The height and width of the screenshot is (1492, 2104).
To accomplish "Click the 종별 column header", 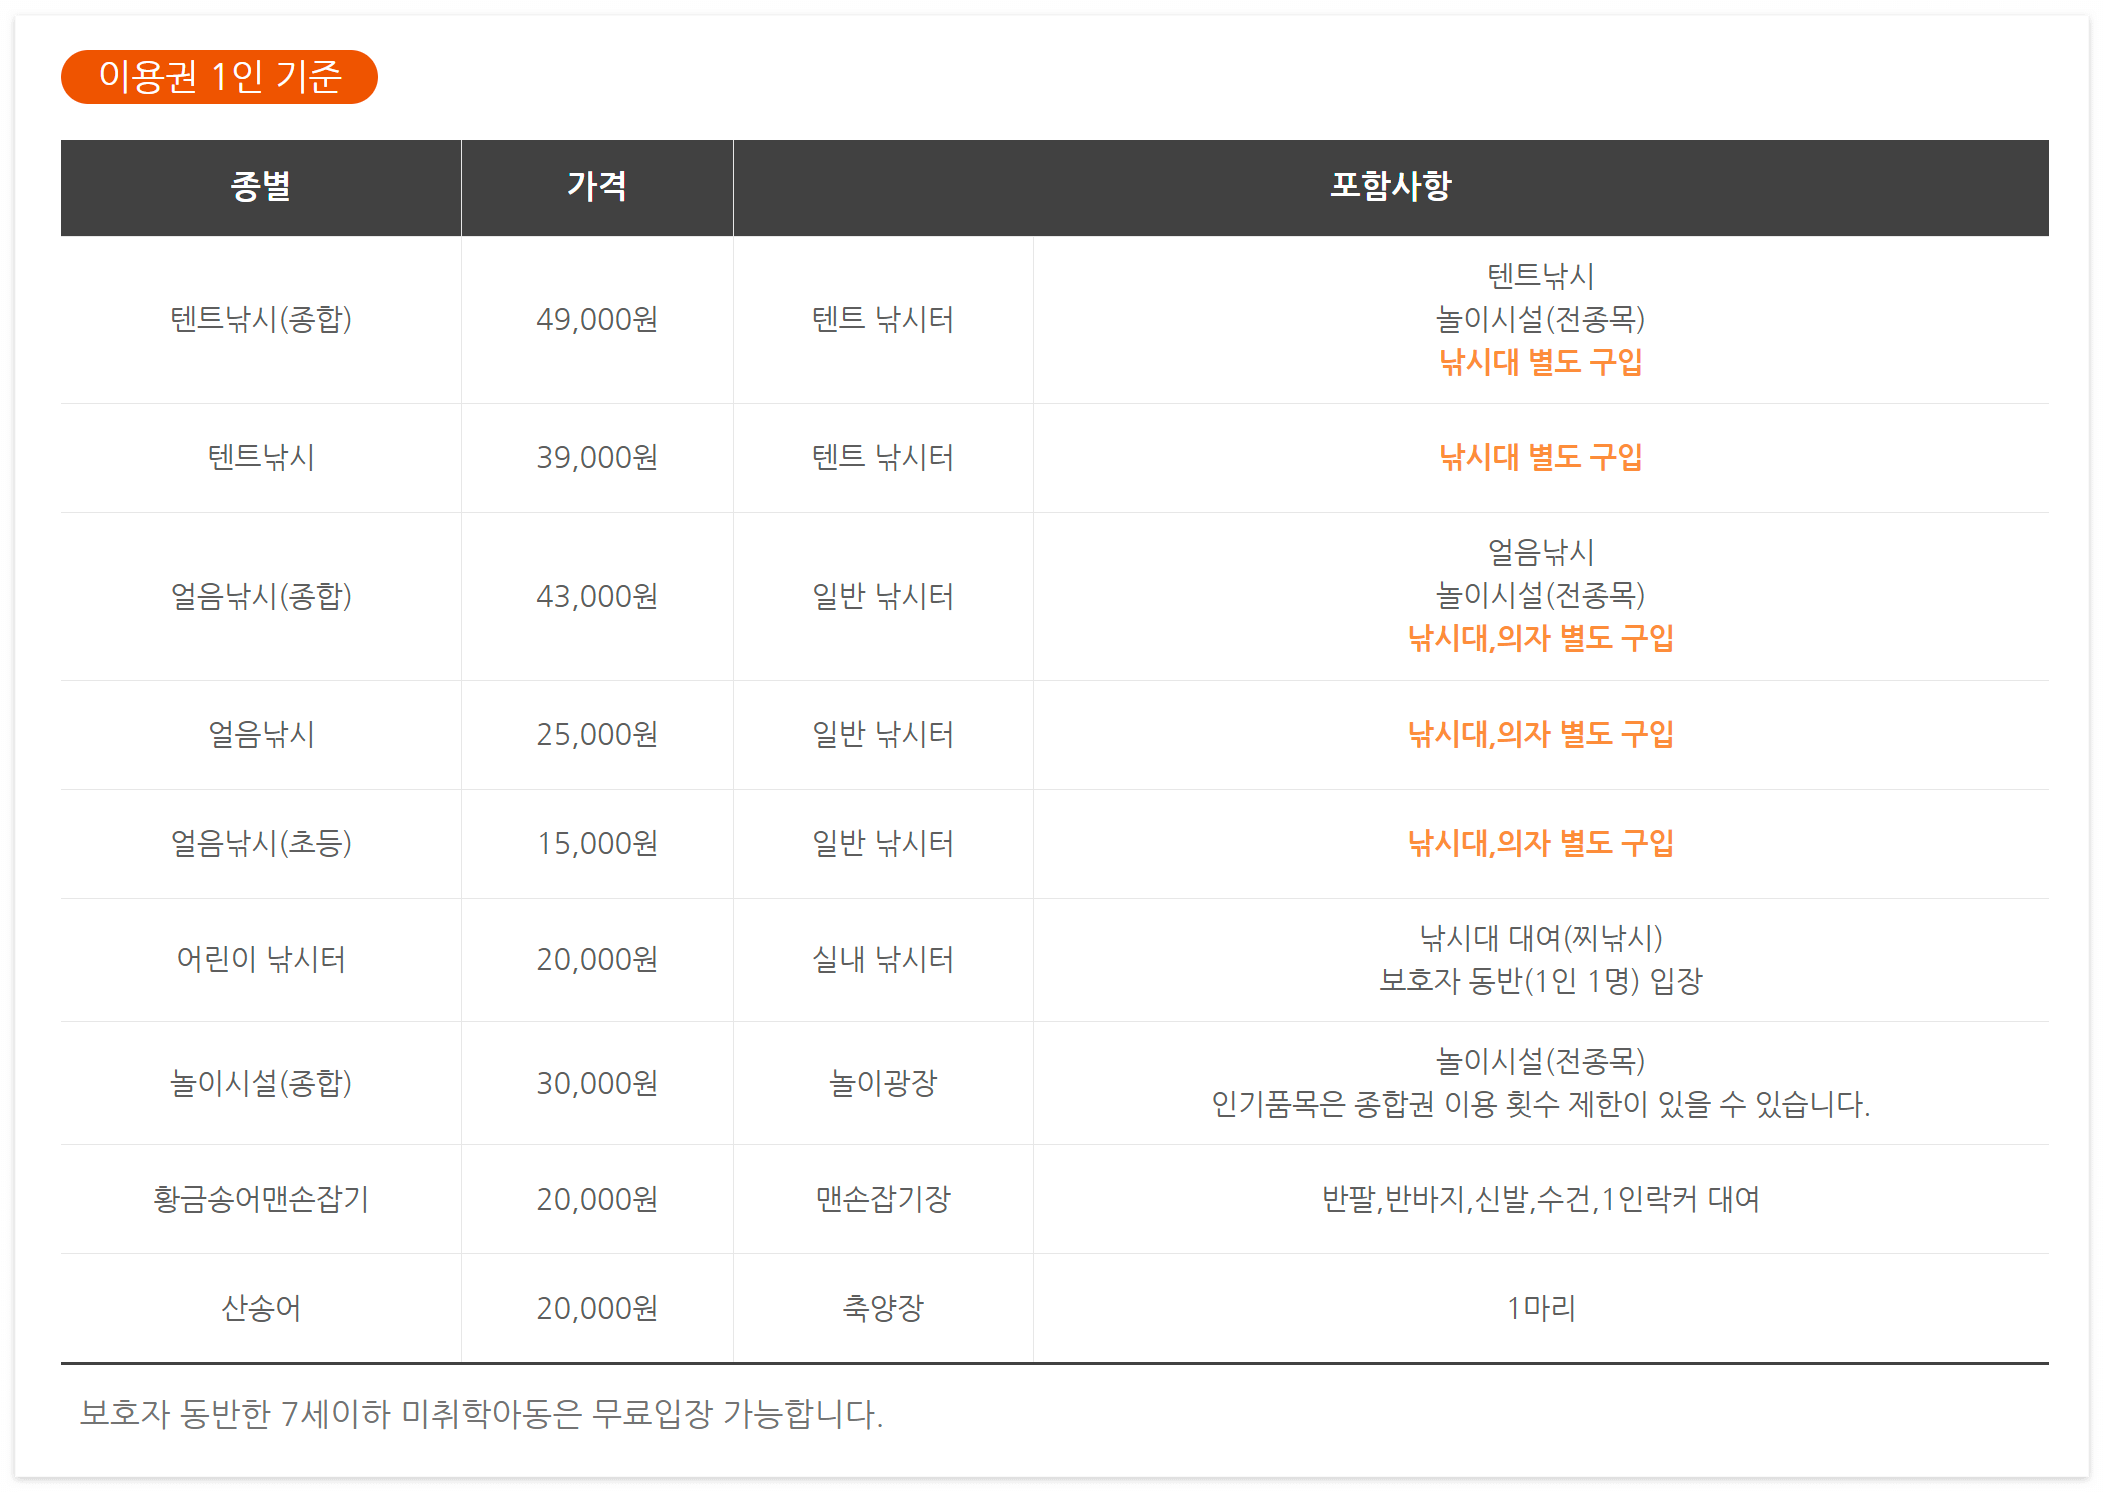I will (260, 186).
